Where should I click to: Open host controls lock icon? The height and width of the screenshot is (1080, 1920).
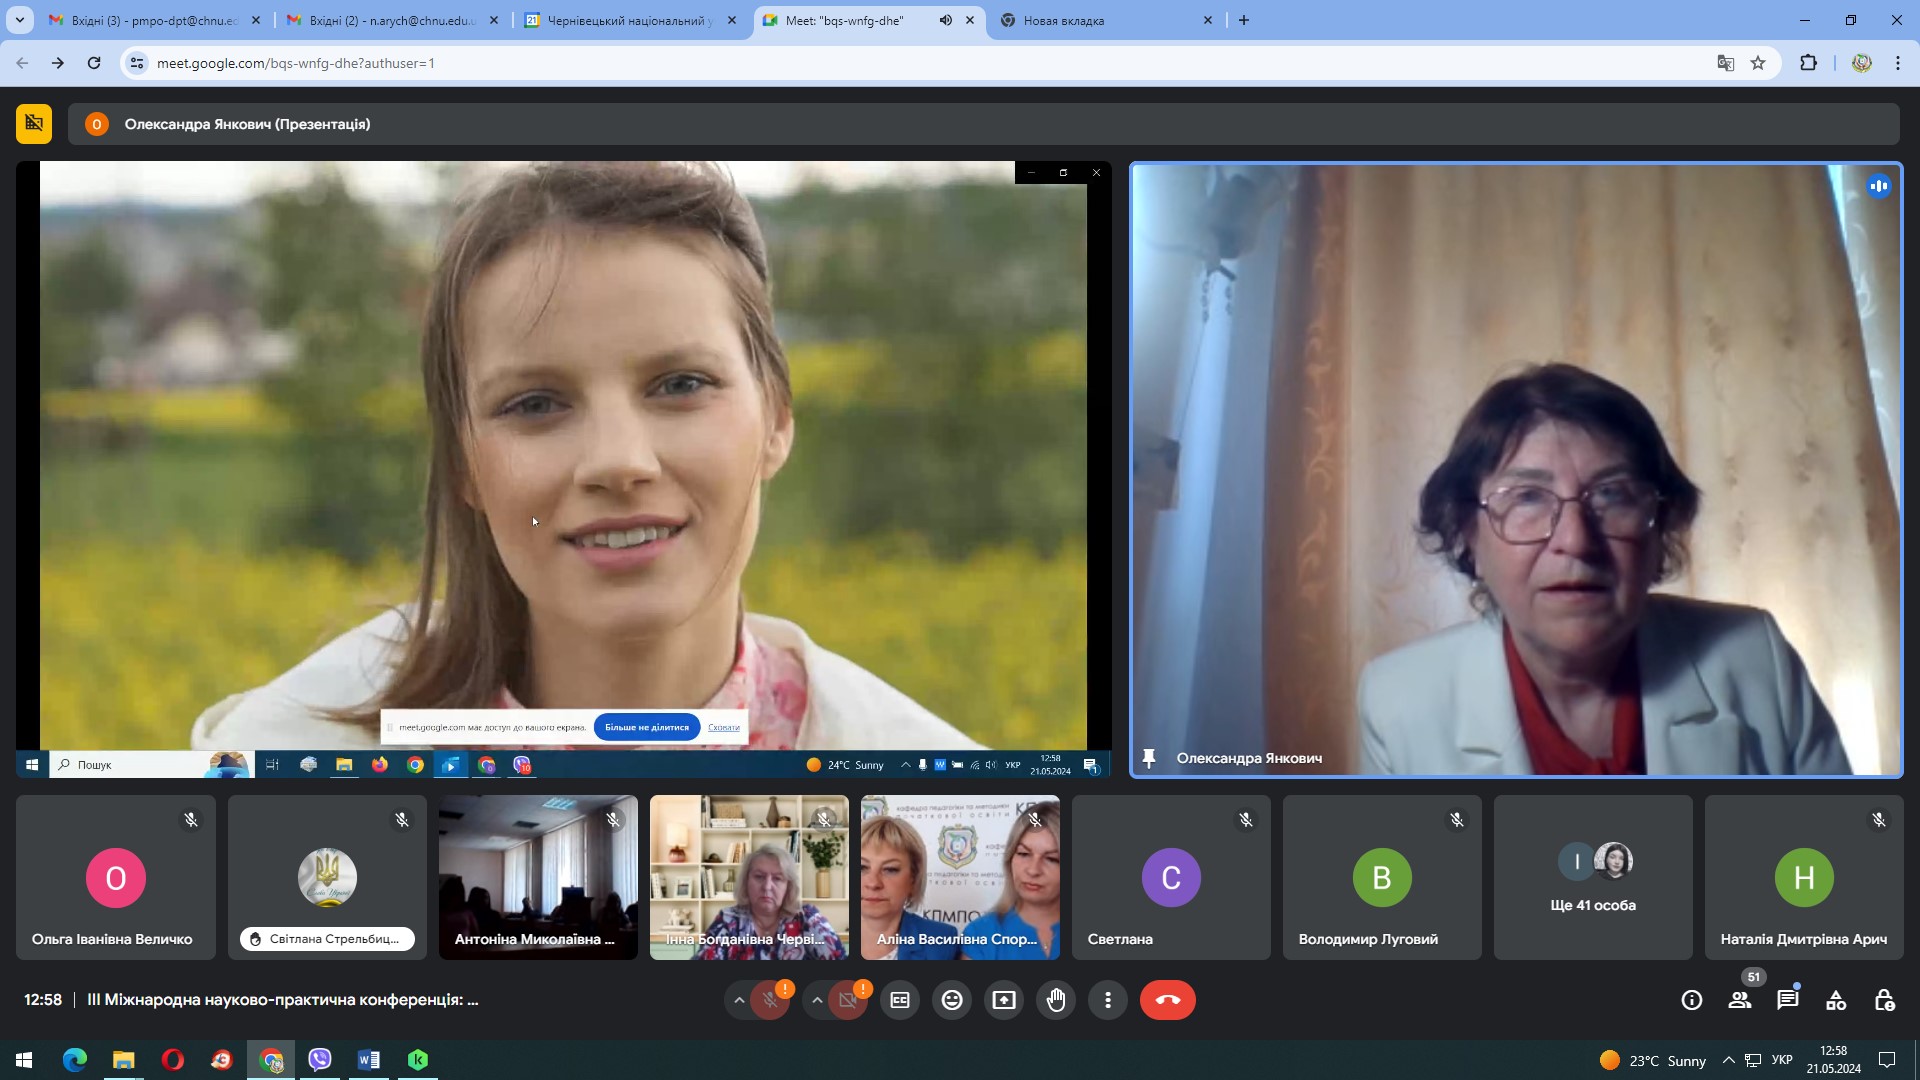(x=1884, y=1000)
